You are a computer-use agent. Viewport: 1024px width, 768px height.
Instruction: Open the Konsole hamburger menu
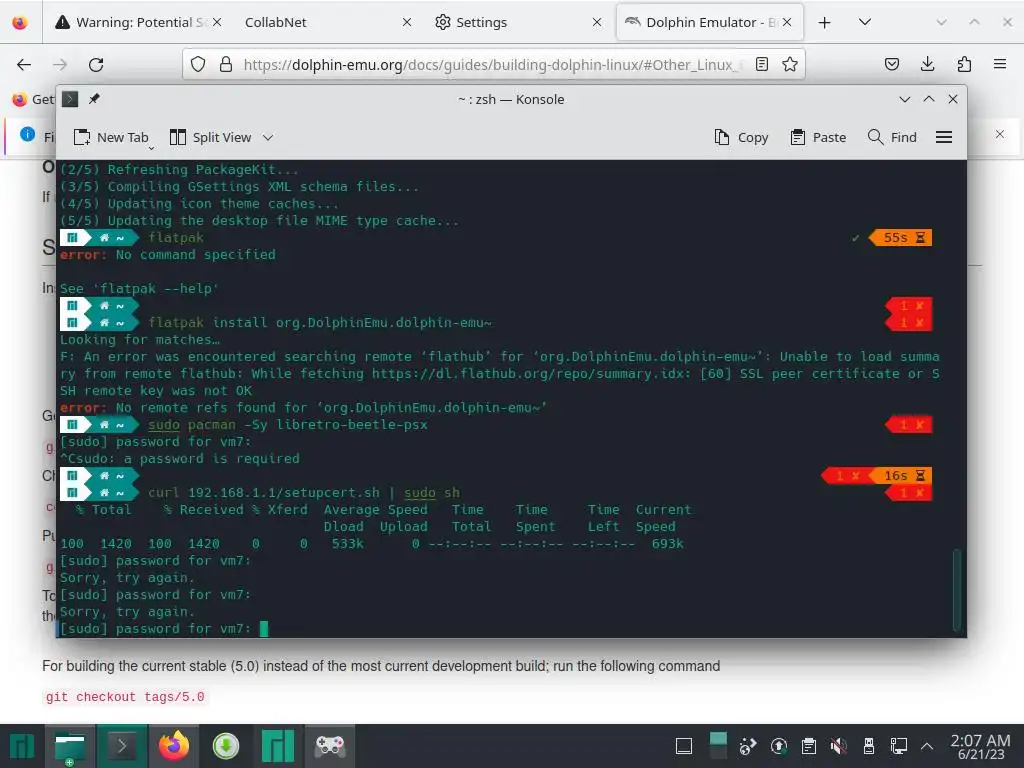pos(944,137)
